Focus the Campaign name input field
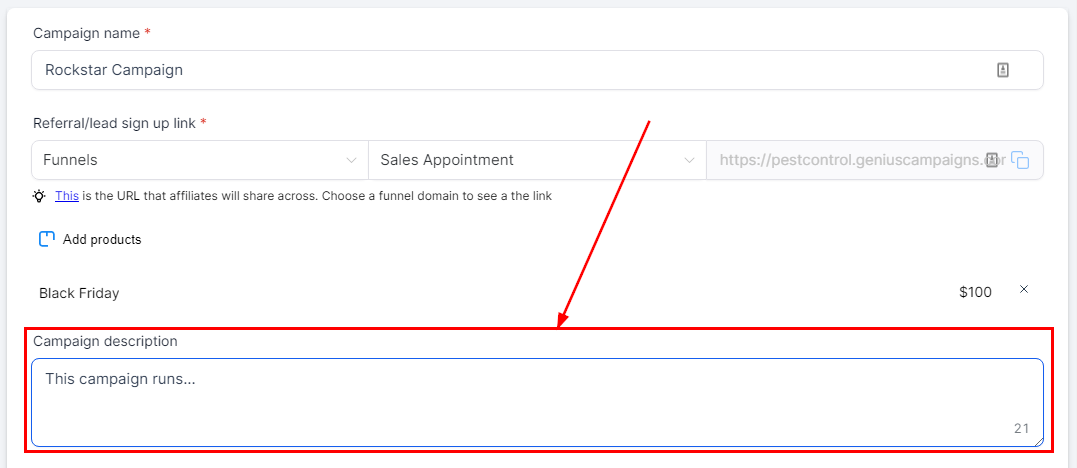 (x=500, y=70)
